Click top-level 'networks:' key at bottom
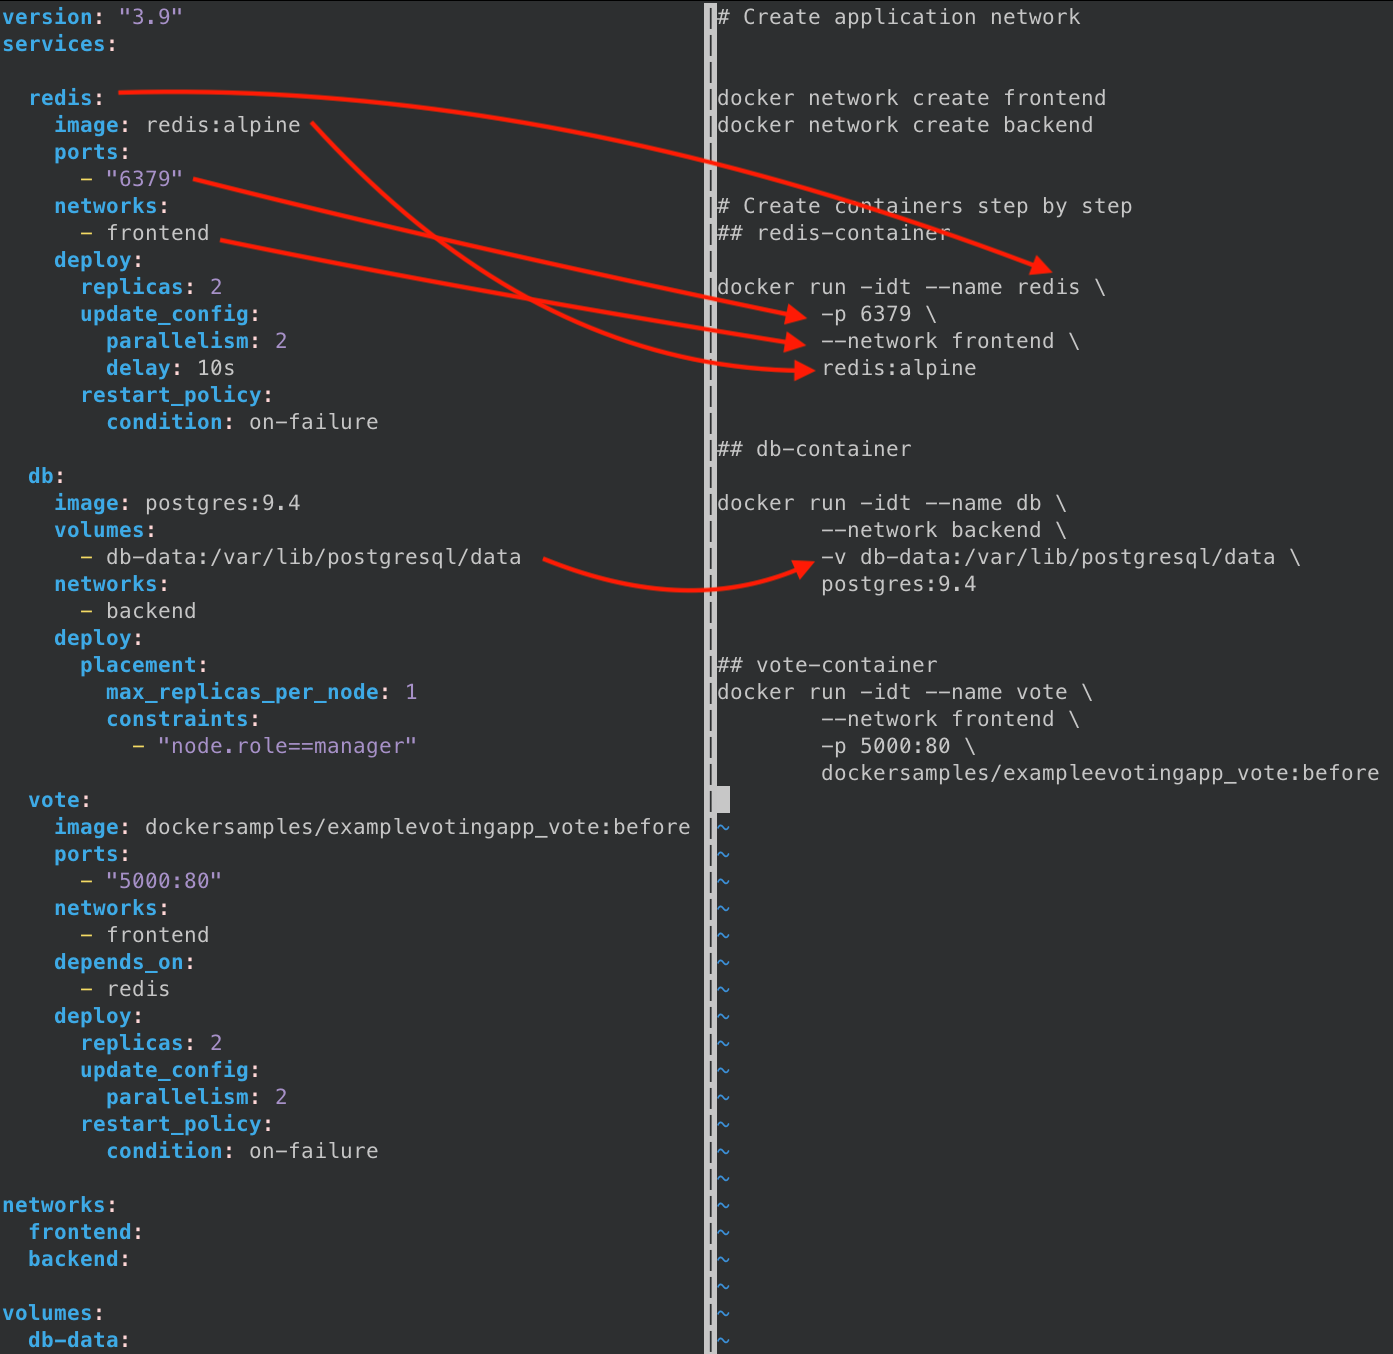This screenshot has width=1393, height=1354. 59,1205
